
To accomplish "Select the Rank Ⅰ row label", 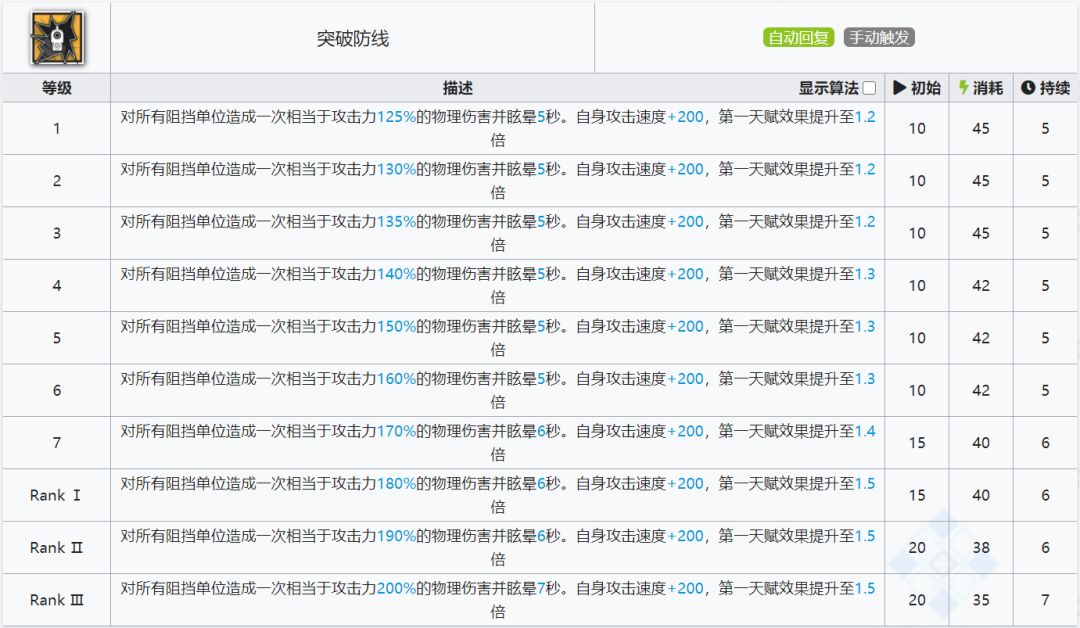I will (x=56, y=495).
